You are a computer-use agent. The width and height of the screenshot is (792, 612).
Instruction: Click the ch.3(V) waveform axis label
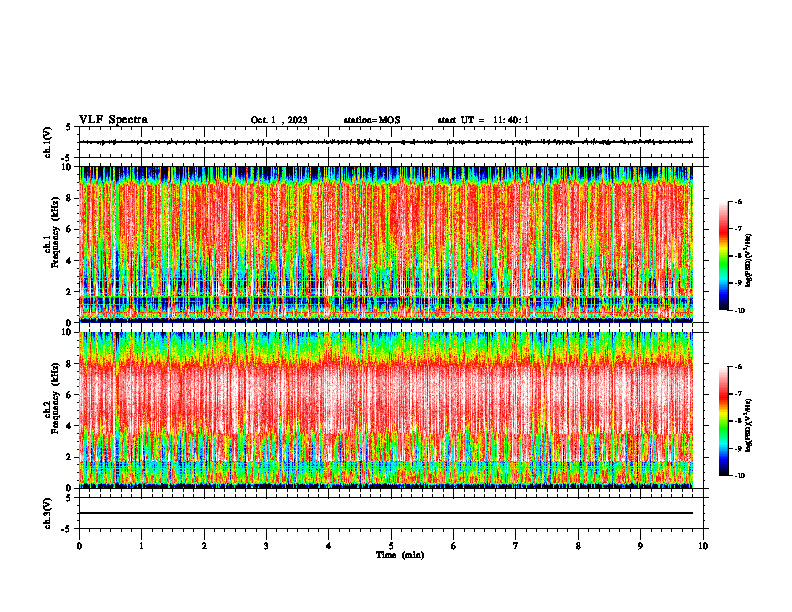tap(47, 513)
